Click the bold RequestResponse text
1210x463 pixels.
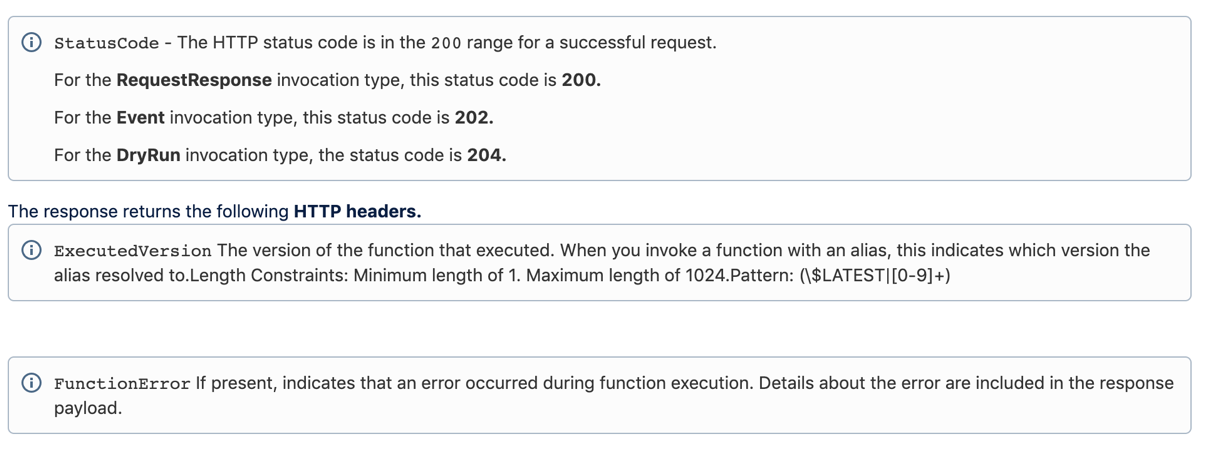pos(194,80)
